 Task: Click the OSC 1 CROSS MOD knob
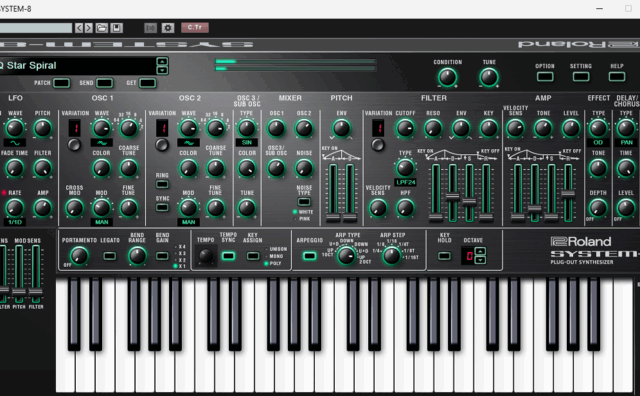click(74, 208)
